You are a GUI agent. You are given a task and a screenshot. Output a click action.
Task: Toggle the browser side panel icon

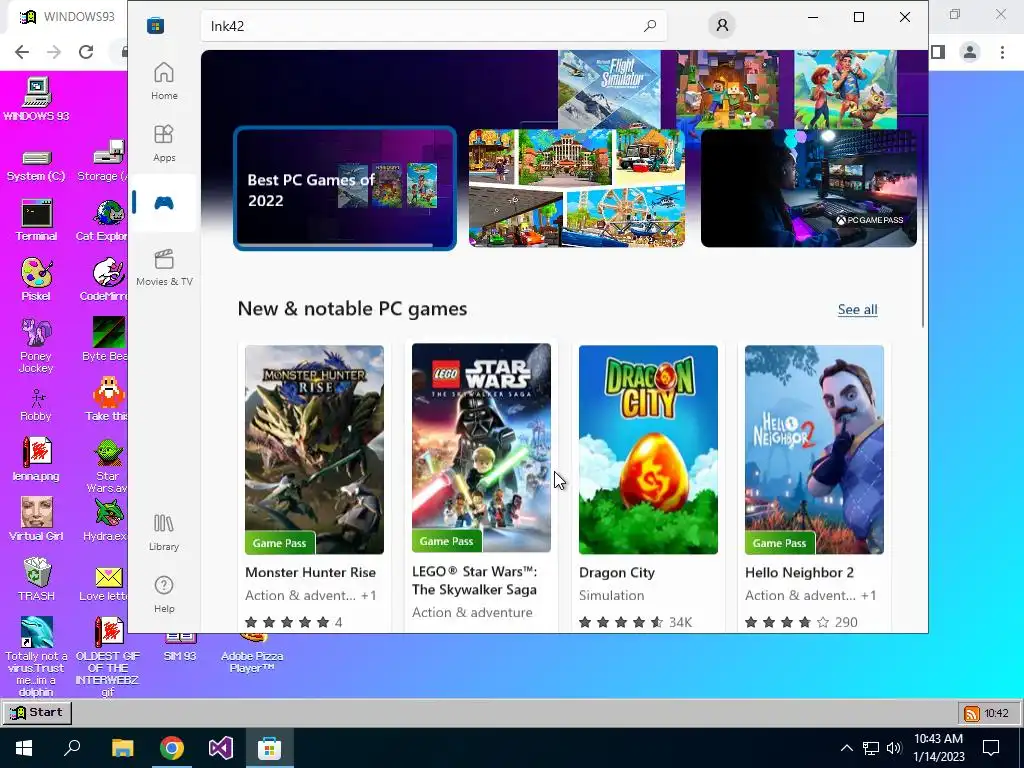click(938, 52)
